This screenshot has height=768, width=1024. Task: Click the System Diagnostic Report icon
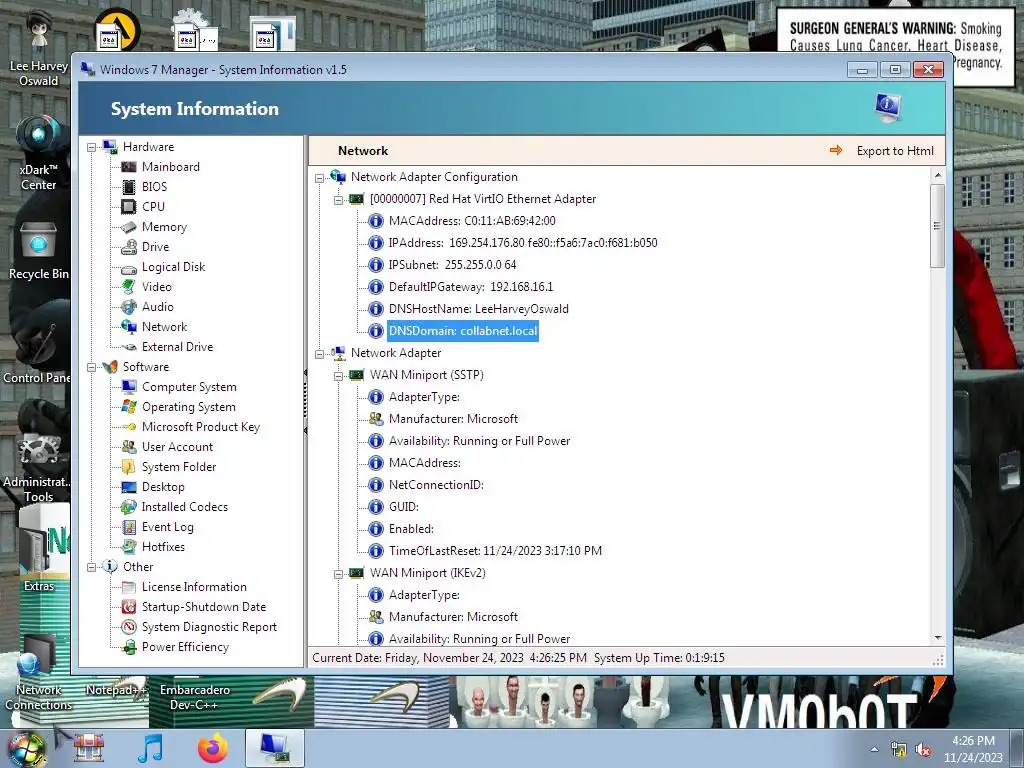pyautogui.click(x=129, y=627)
